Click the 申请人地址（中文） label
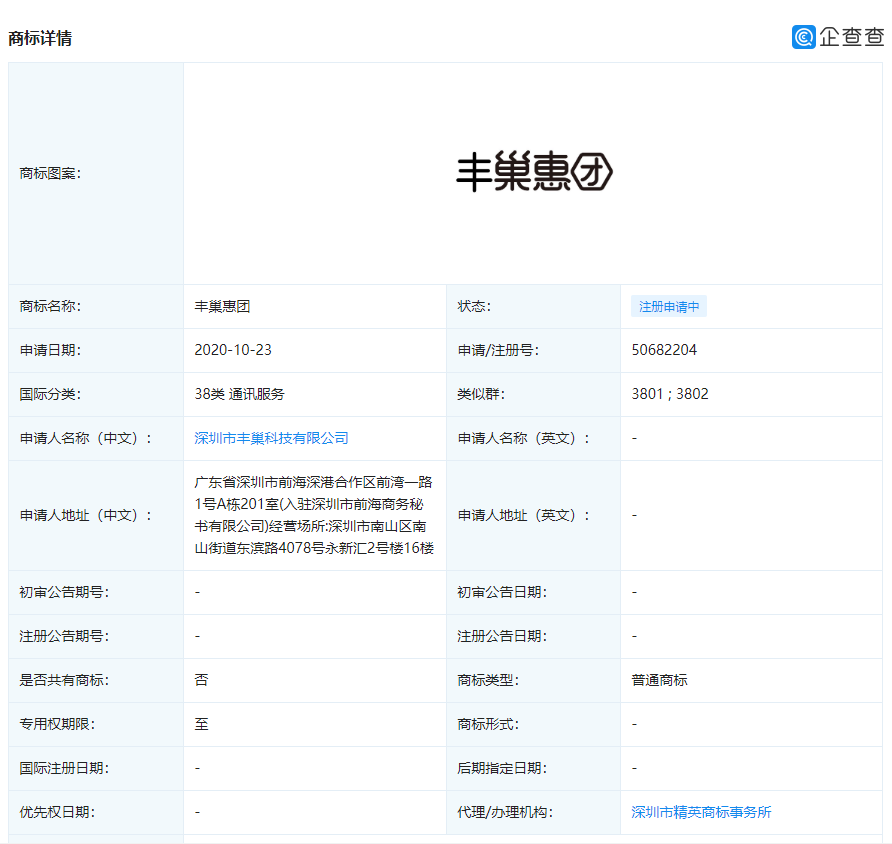The height and width of the screenshot is (844, 892). coord(85,515)
